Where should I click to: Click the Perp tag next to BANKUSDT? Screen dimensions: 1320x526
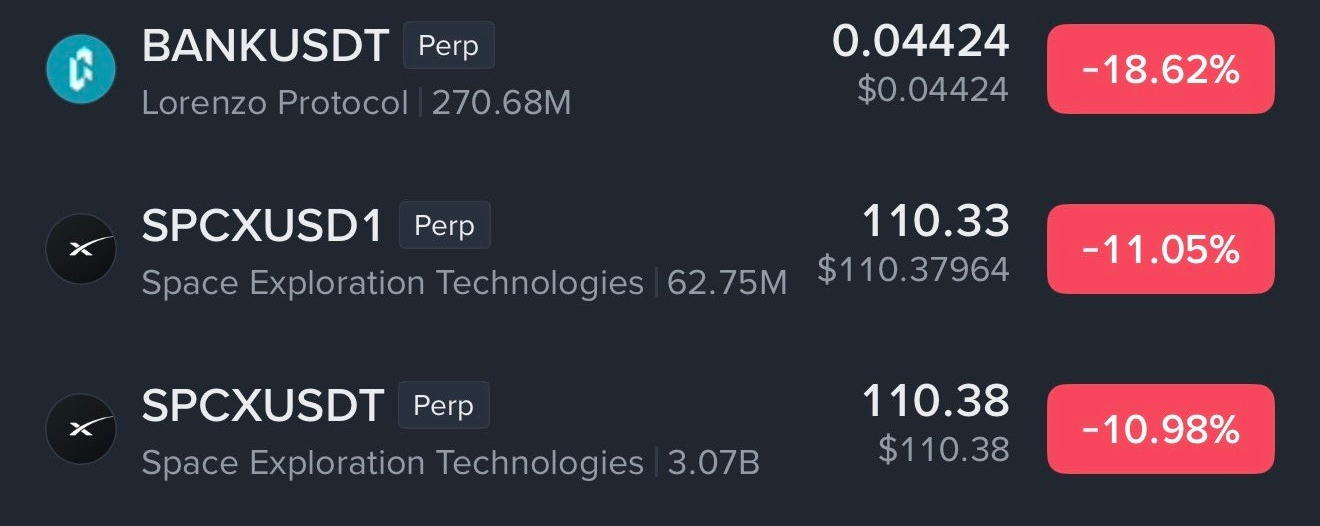(x=448, y=46)
